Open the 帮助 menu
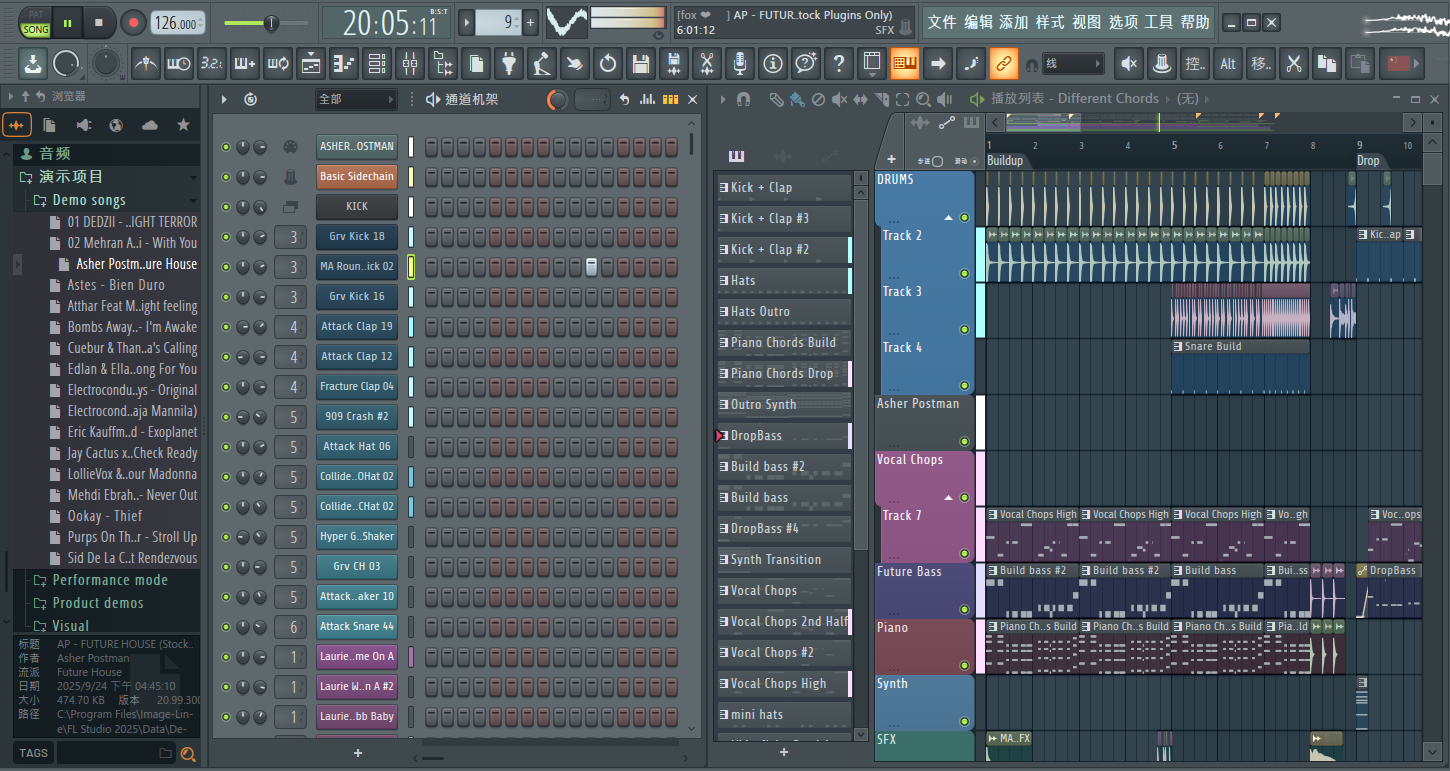The height and width of the screenshot is (771, 1450). tap(1195, 22)
